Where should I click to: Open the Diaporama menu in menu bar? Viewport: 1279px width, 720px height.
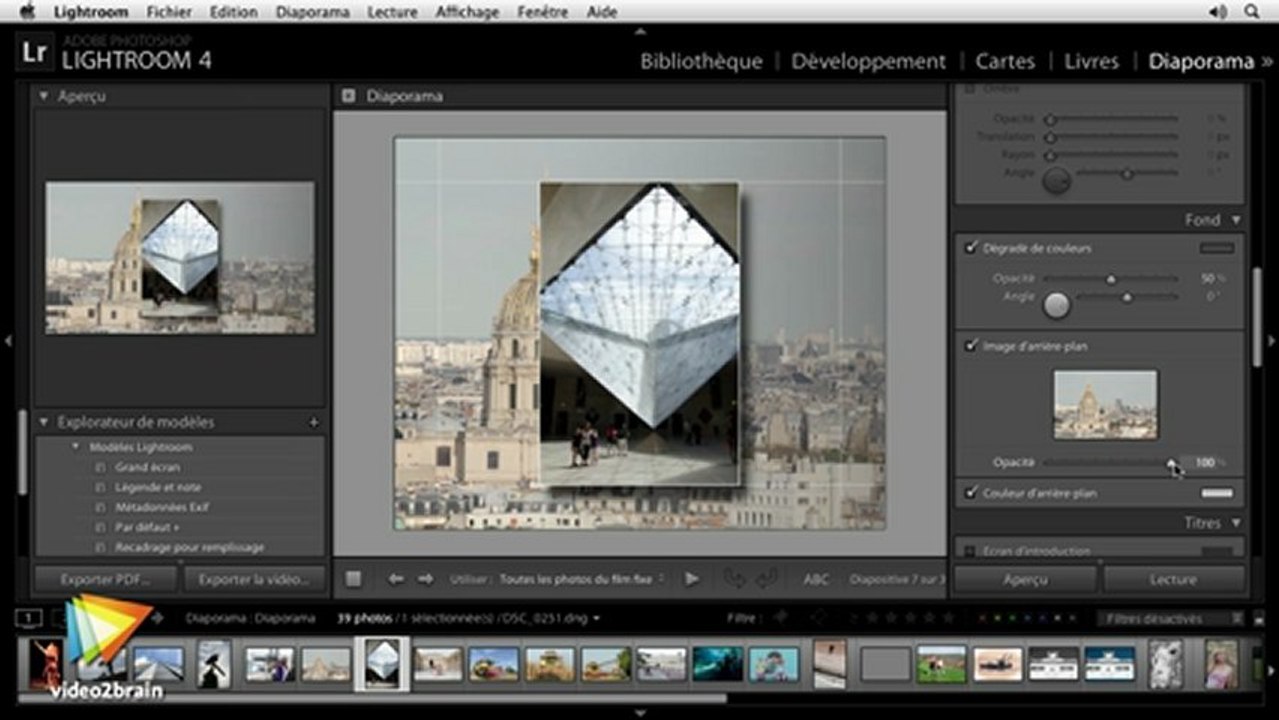coord(312,12)
